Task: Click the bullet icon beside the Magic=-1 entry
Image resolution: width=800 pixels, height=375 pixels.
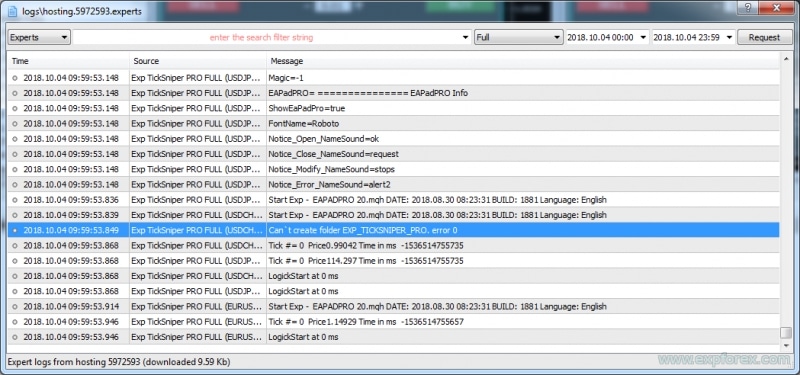Action: 14,78
